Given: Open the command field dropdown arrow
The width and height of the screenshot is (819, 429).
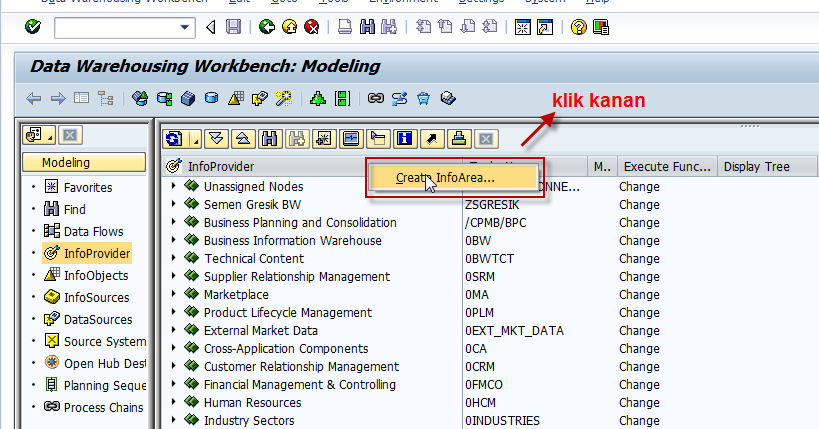Looking at the screenshot, I should tap(184, 27).
